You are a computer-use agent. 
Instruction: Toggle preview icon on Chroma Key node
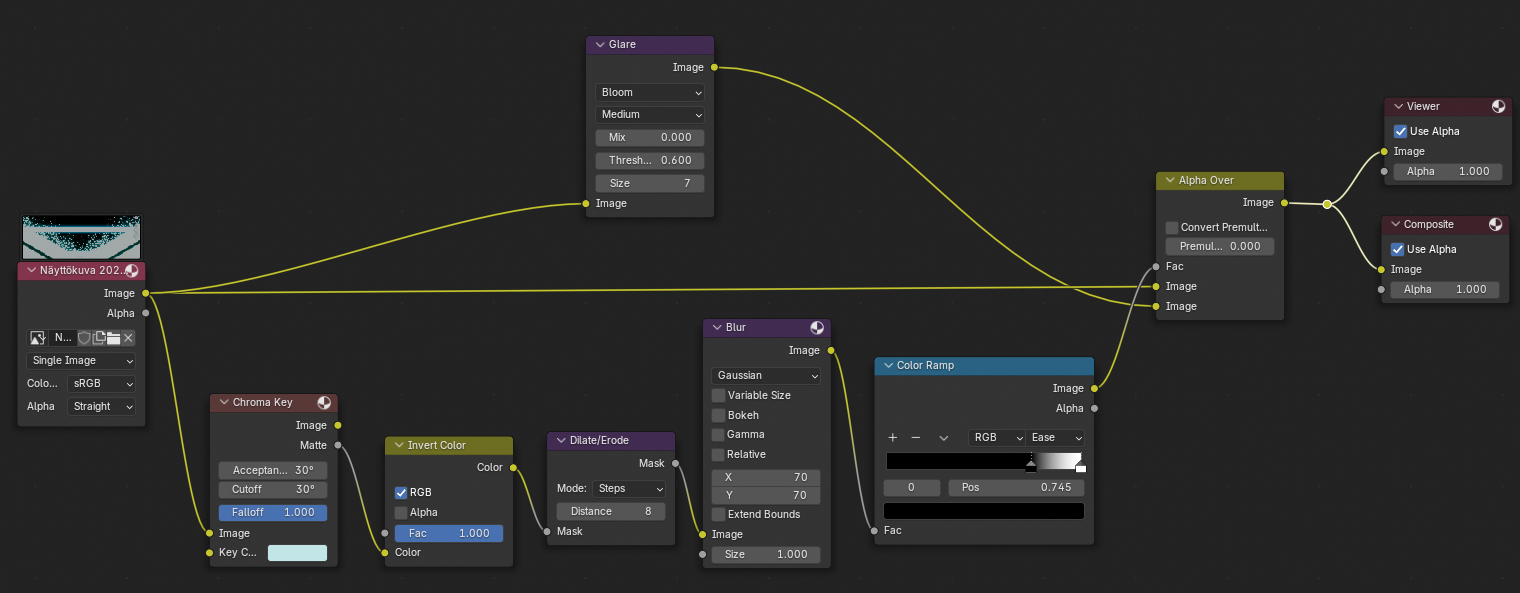pos(325,402)
